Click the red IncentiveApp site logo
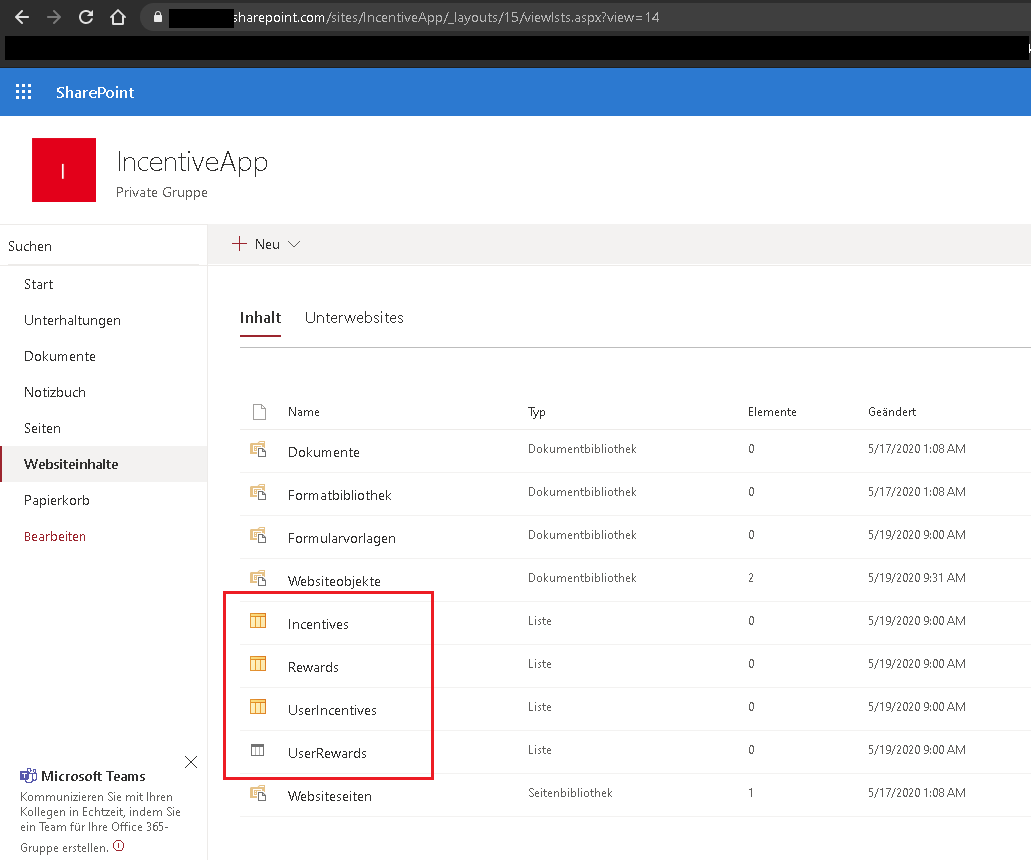This screenshot has width=1031, height=860. coord(64,170)
